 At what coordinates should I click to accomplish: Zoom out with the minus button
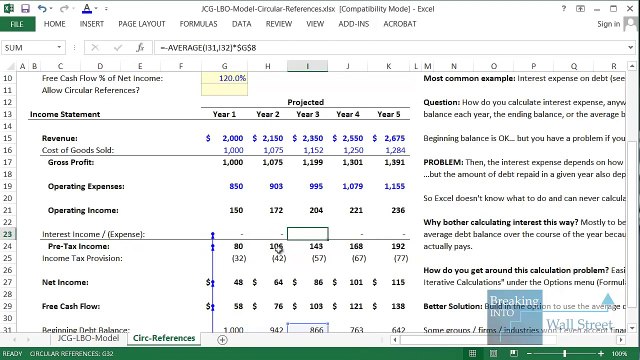point(529,353)
